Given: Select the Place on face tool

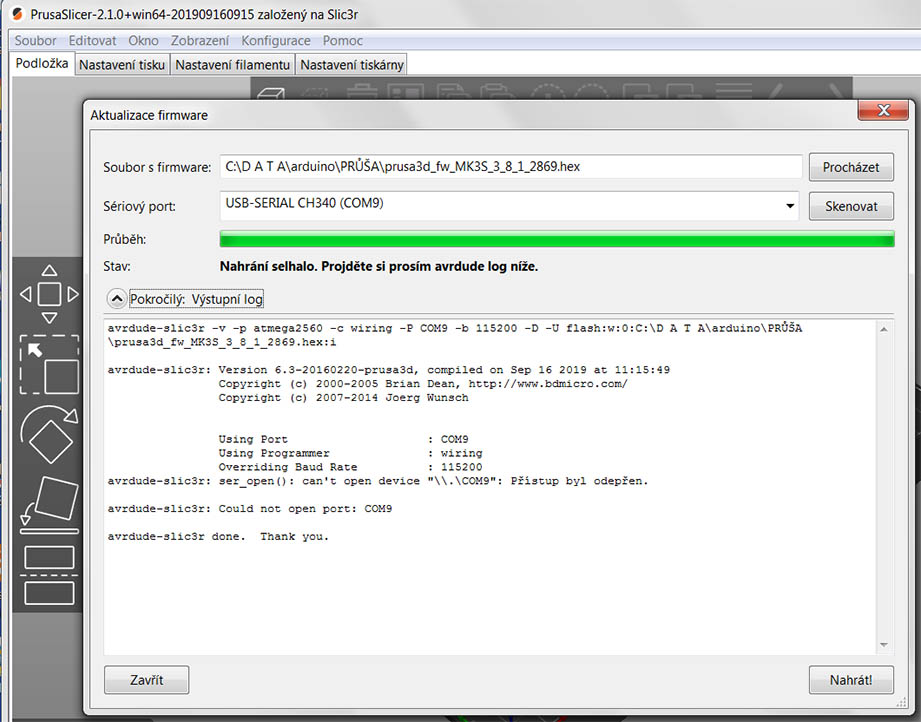Looking at the screenshot, I should [49, 504].
